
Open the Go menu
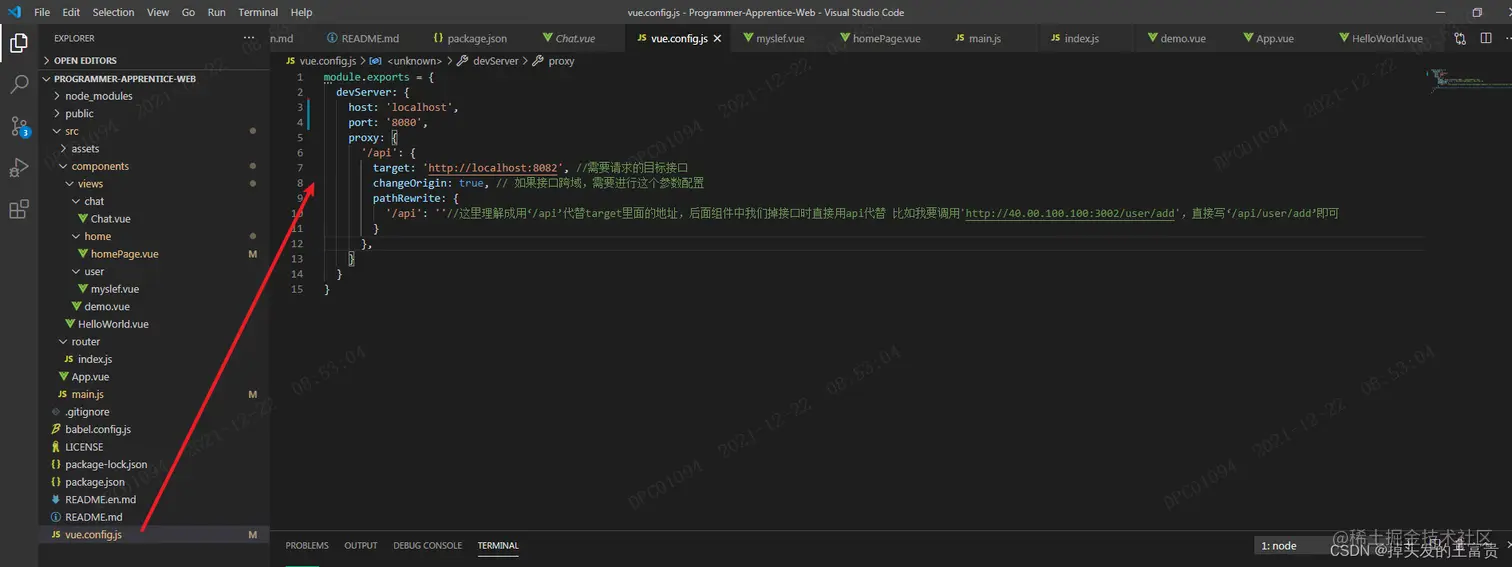(189, 12)
